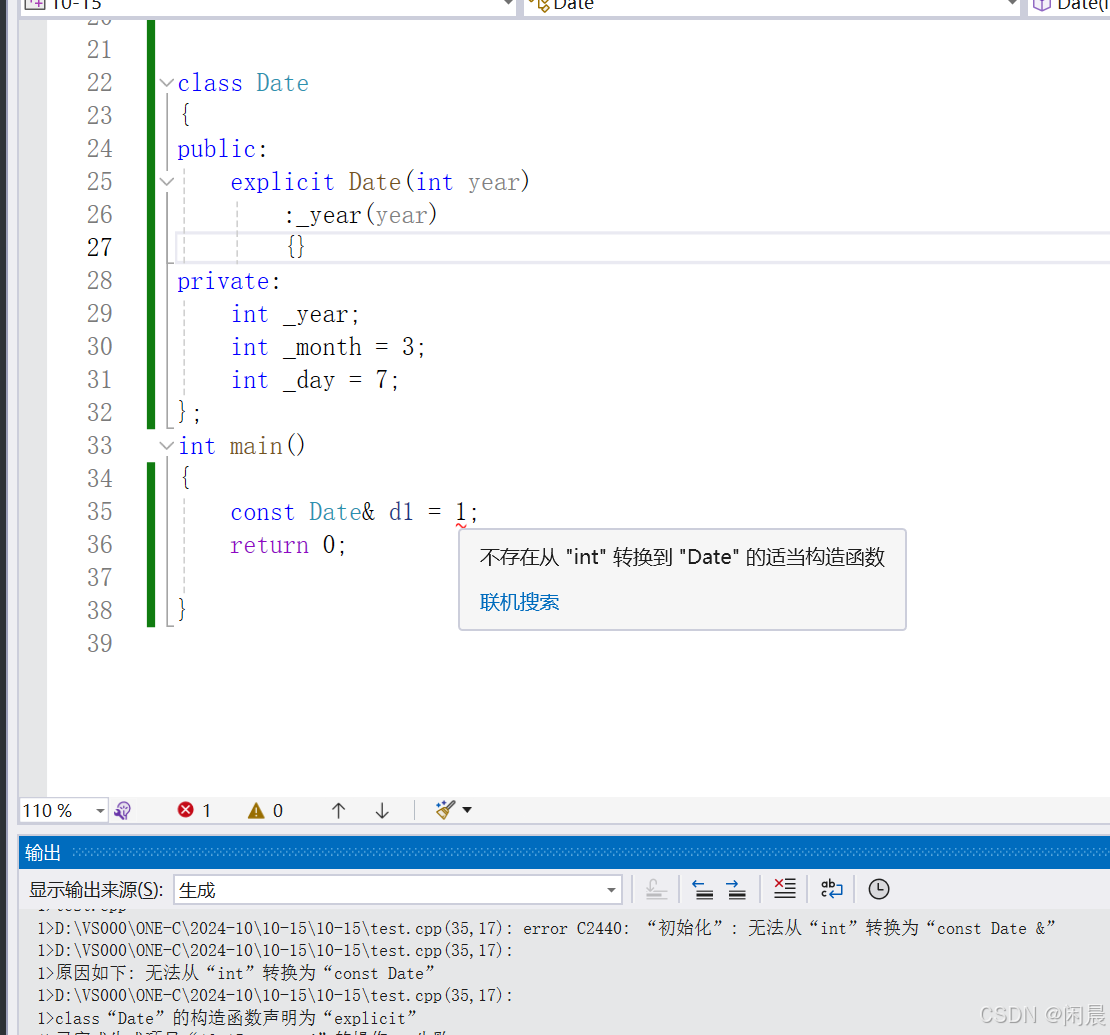1110x1035 pixels.
Task: Go to previous message in output
Action: 702,889
